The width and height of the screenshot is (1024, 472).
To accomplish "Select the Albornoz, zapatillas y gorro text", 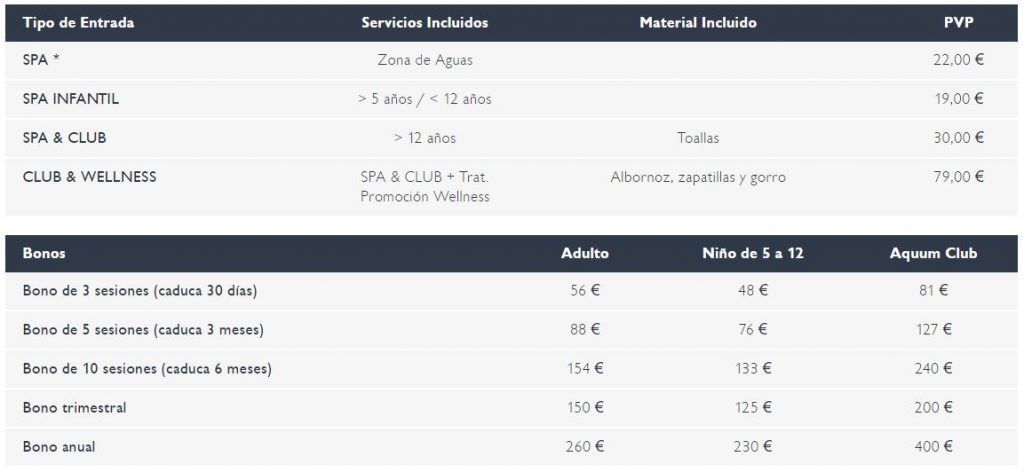I will pos(698,178).
